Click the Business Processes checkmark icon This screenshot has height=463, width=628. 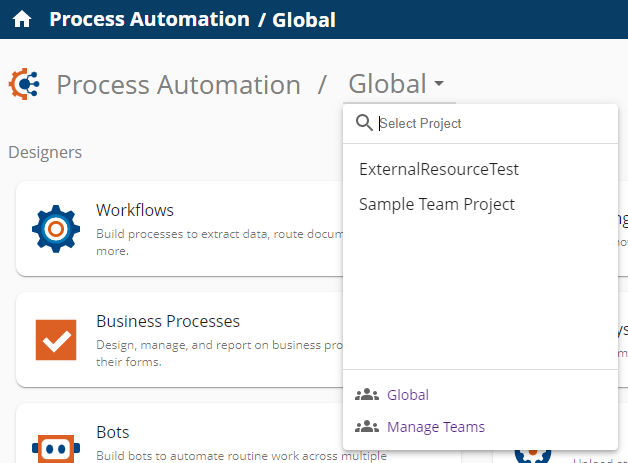point(56,340)
